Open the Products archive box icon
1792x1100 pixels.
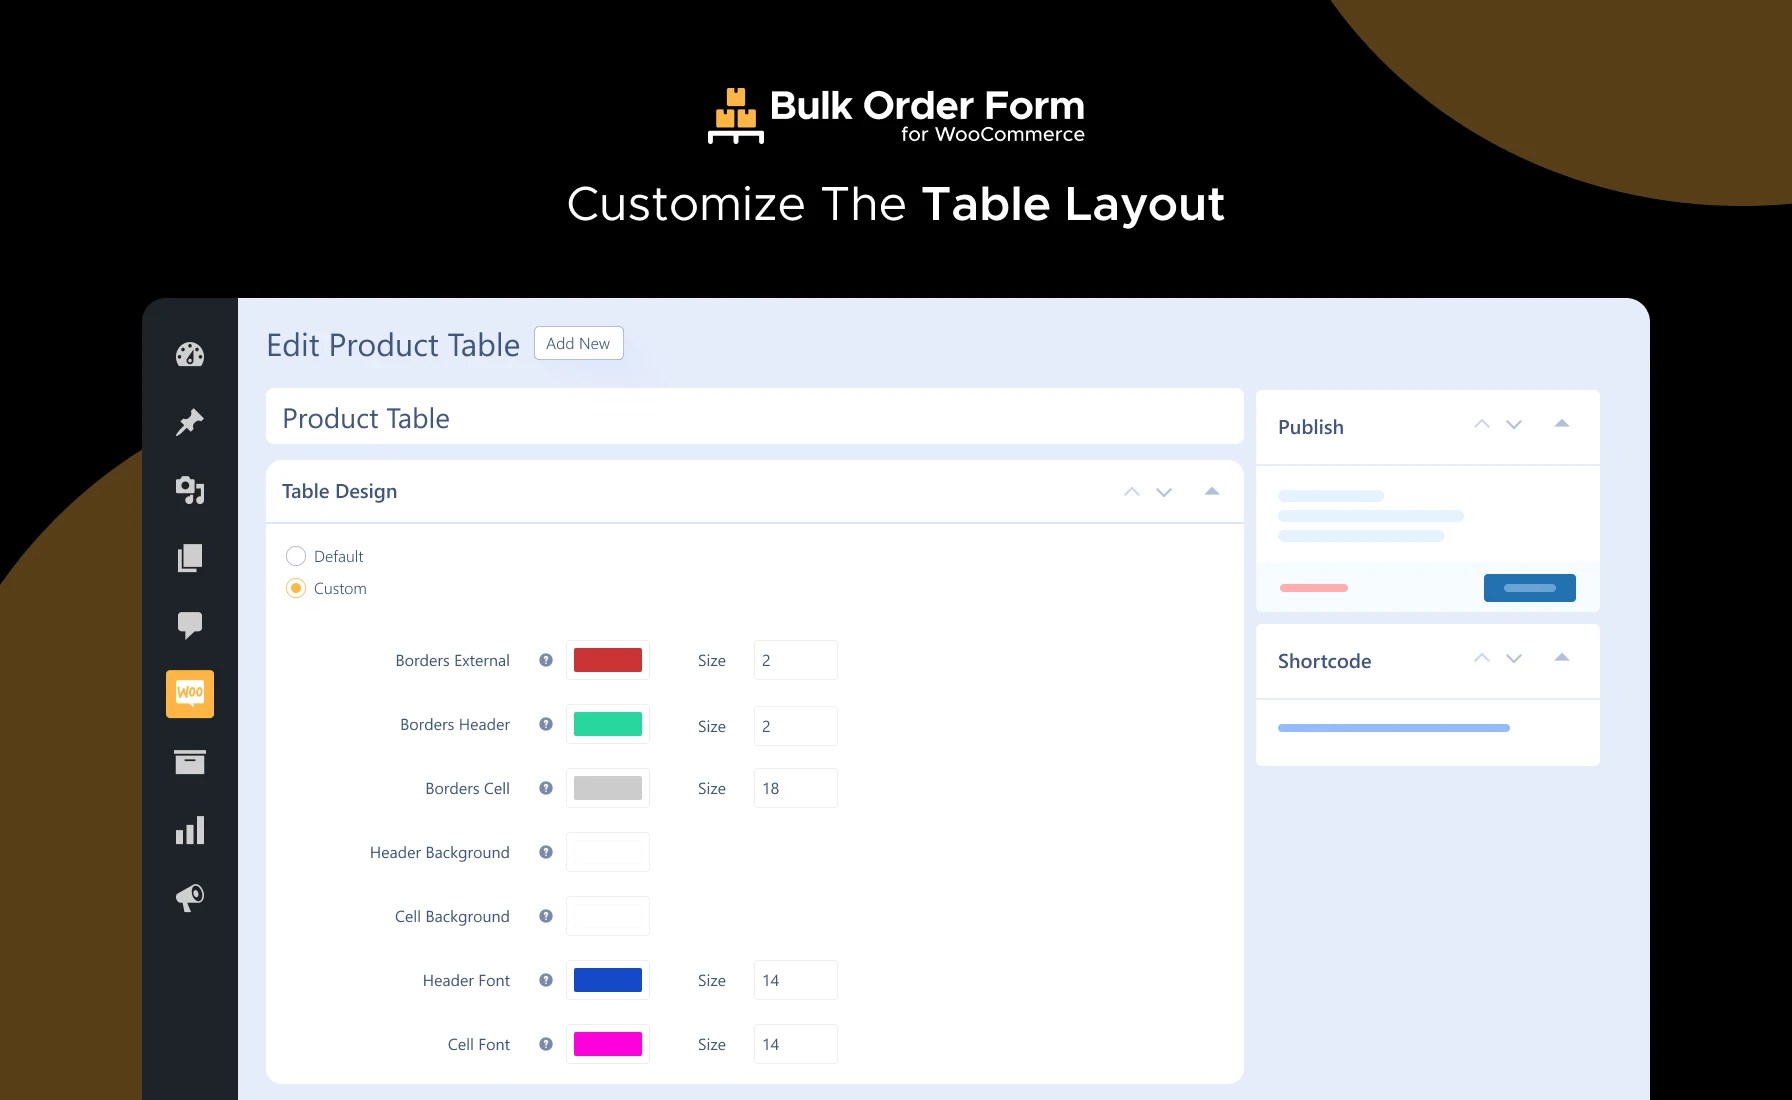click(190, 761)
